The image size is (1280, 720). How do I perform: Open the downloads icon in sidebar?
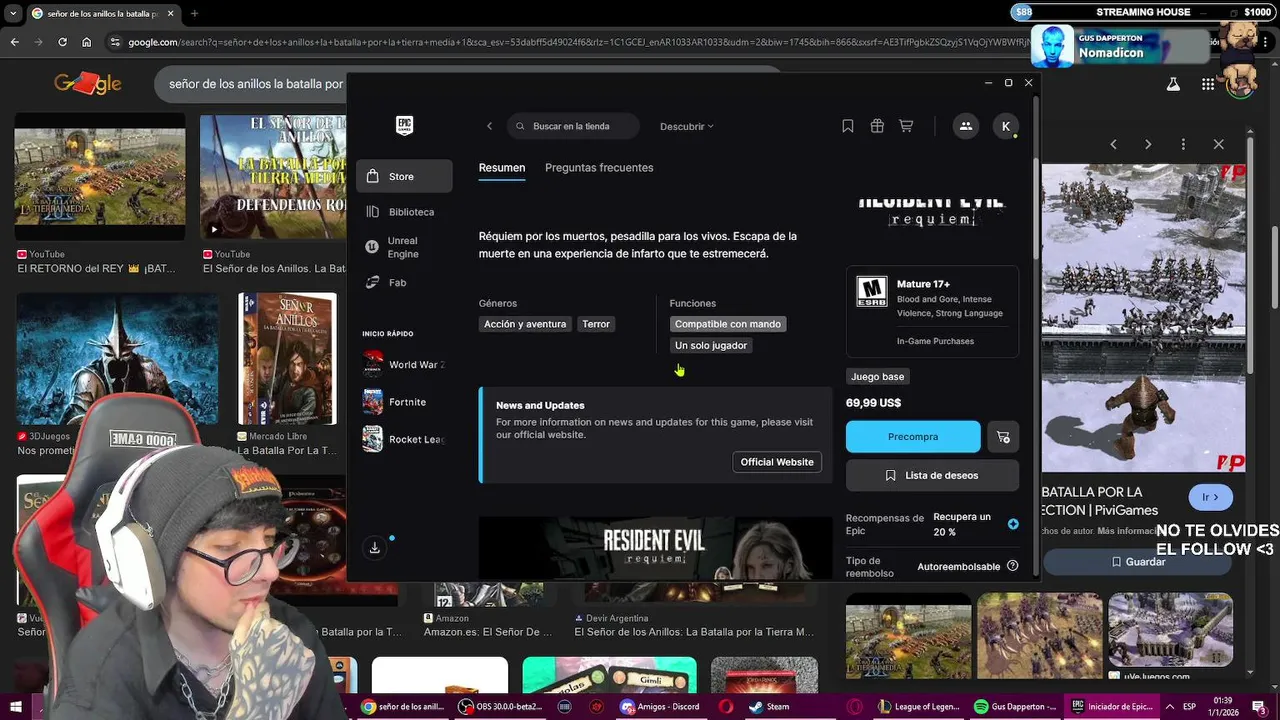(x=375, y=548)
